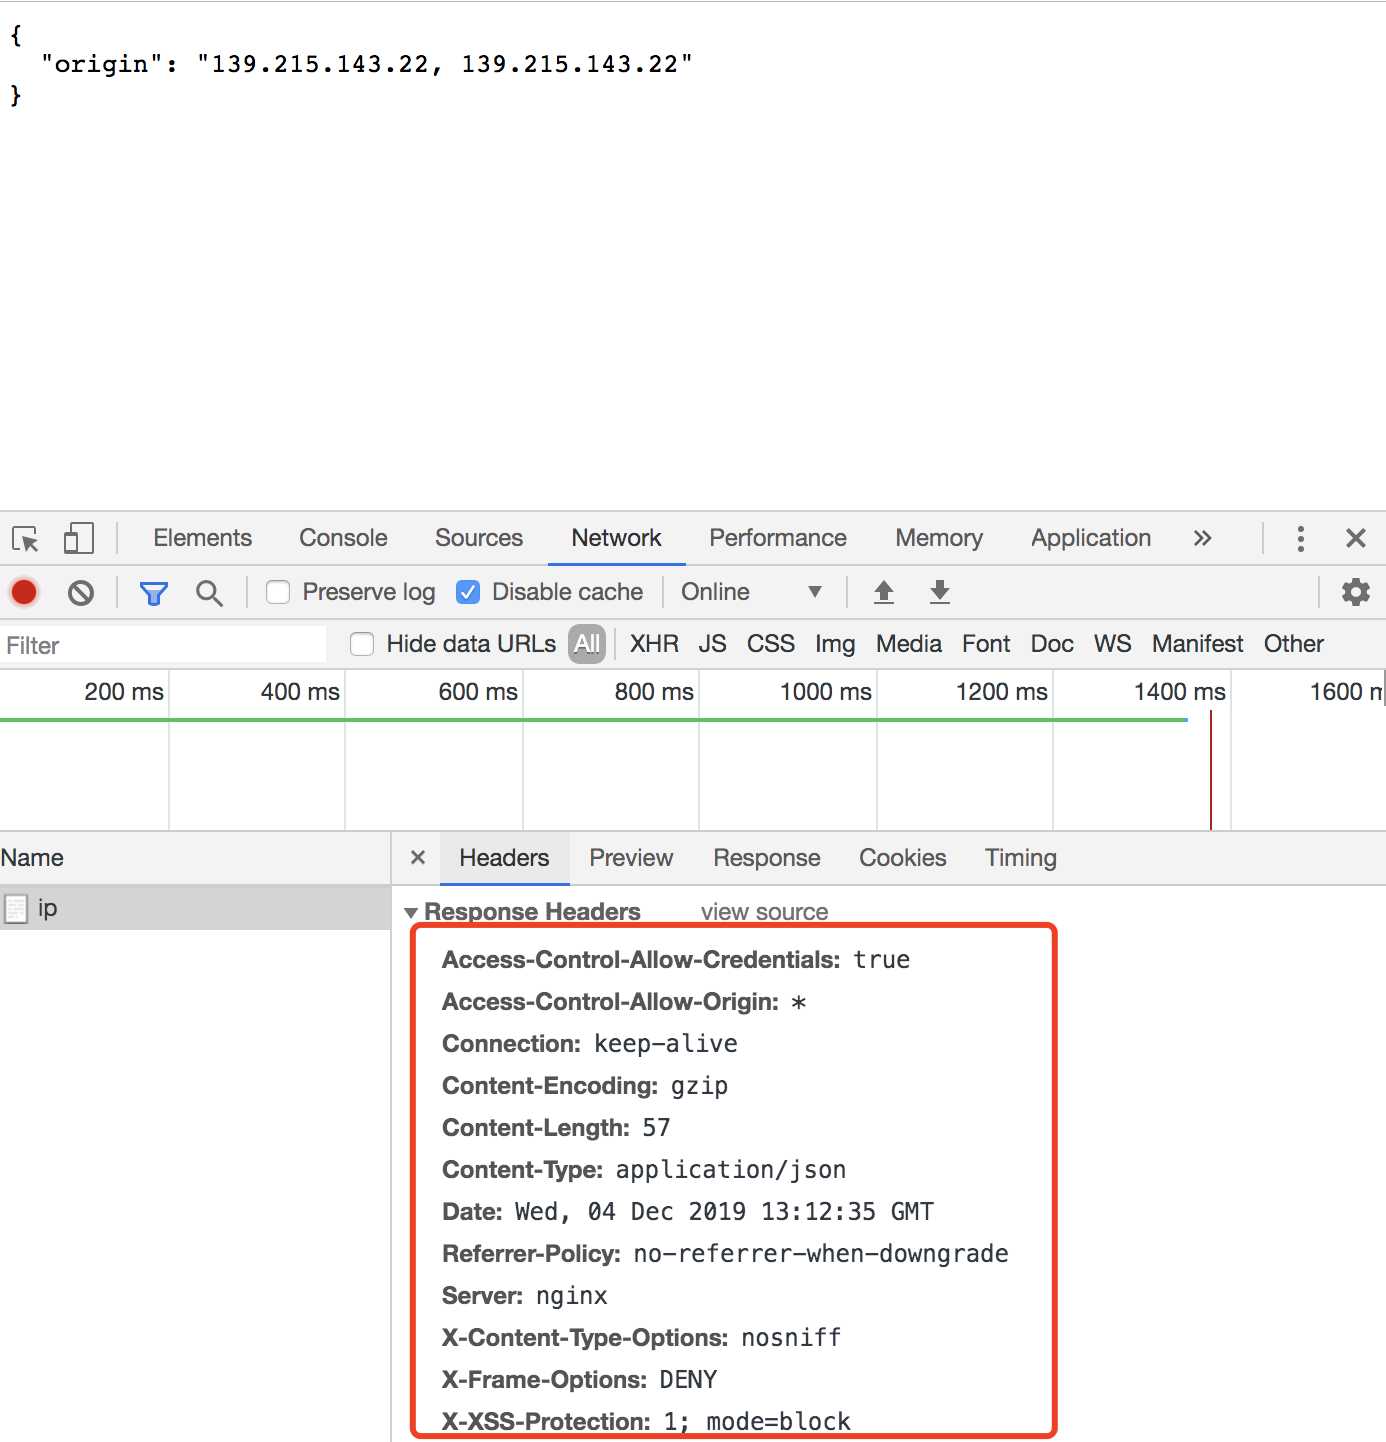Viewport: 1386px width, 1442px height.
Task: Filter requests by Media
Action: 909,644
